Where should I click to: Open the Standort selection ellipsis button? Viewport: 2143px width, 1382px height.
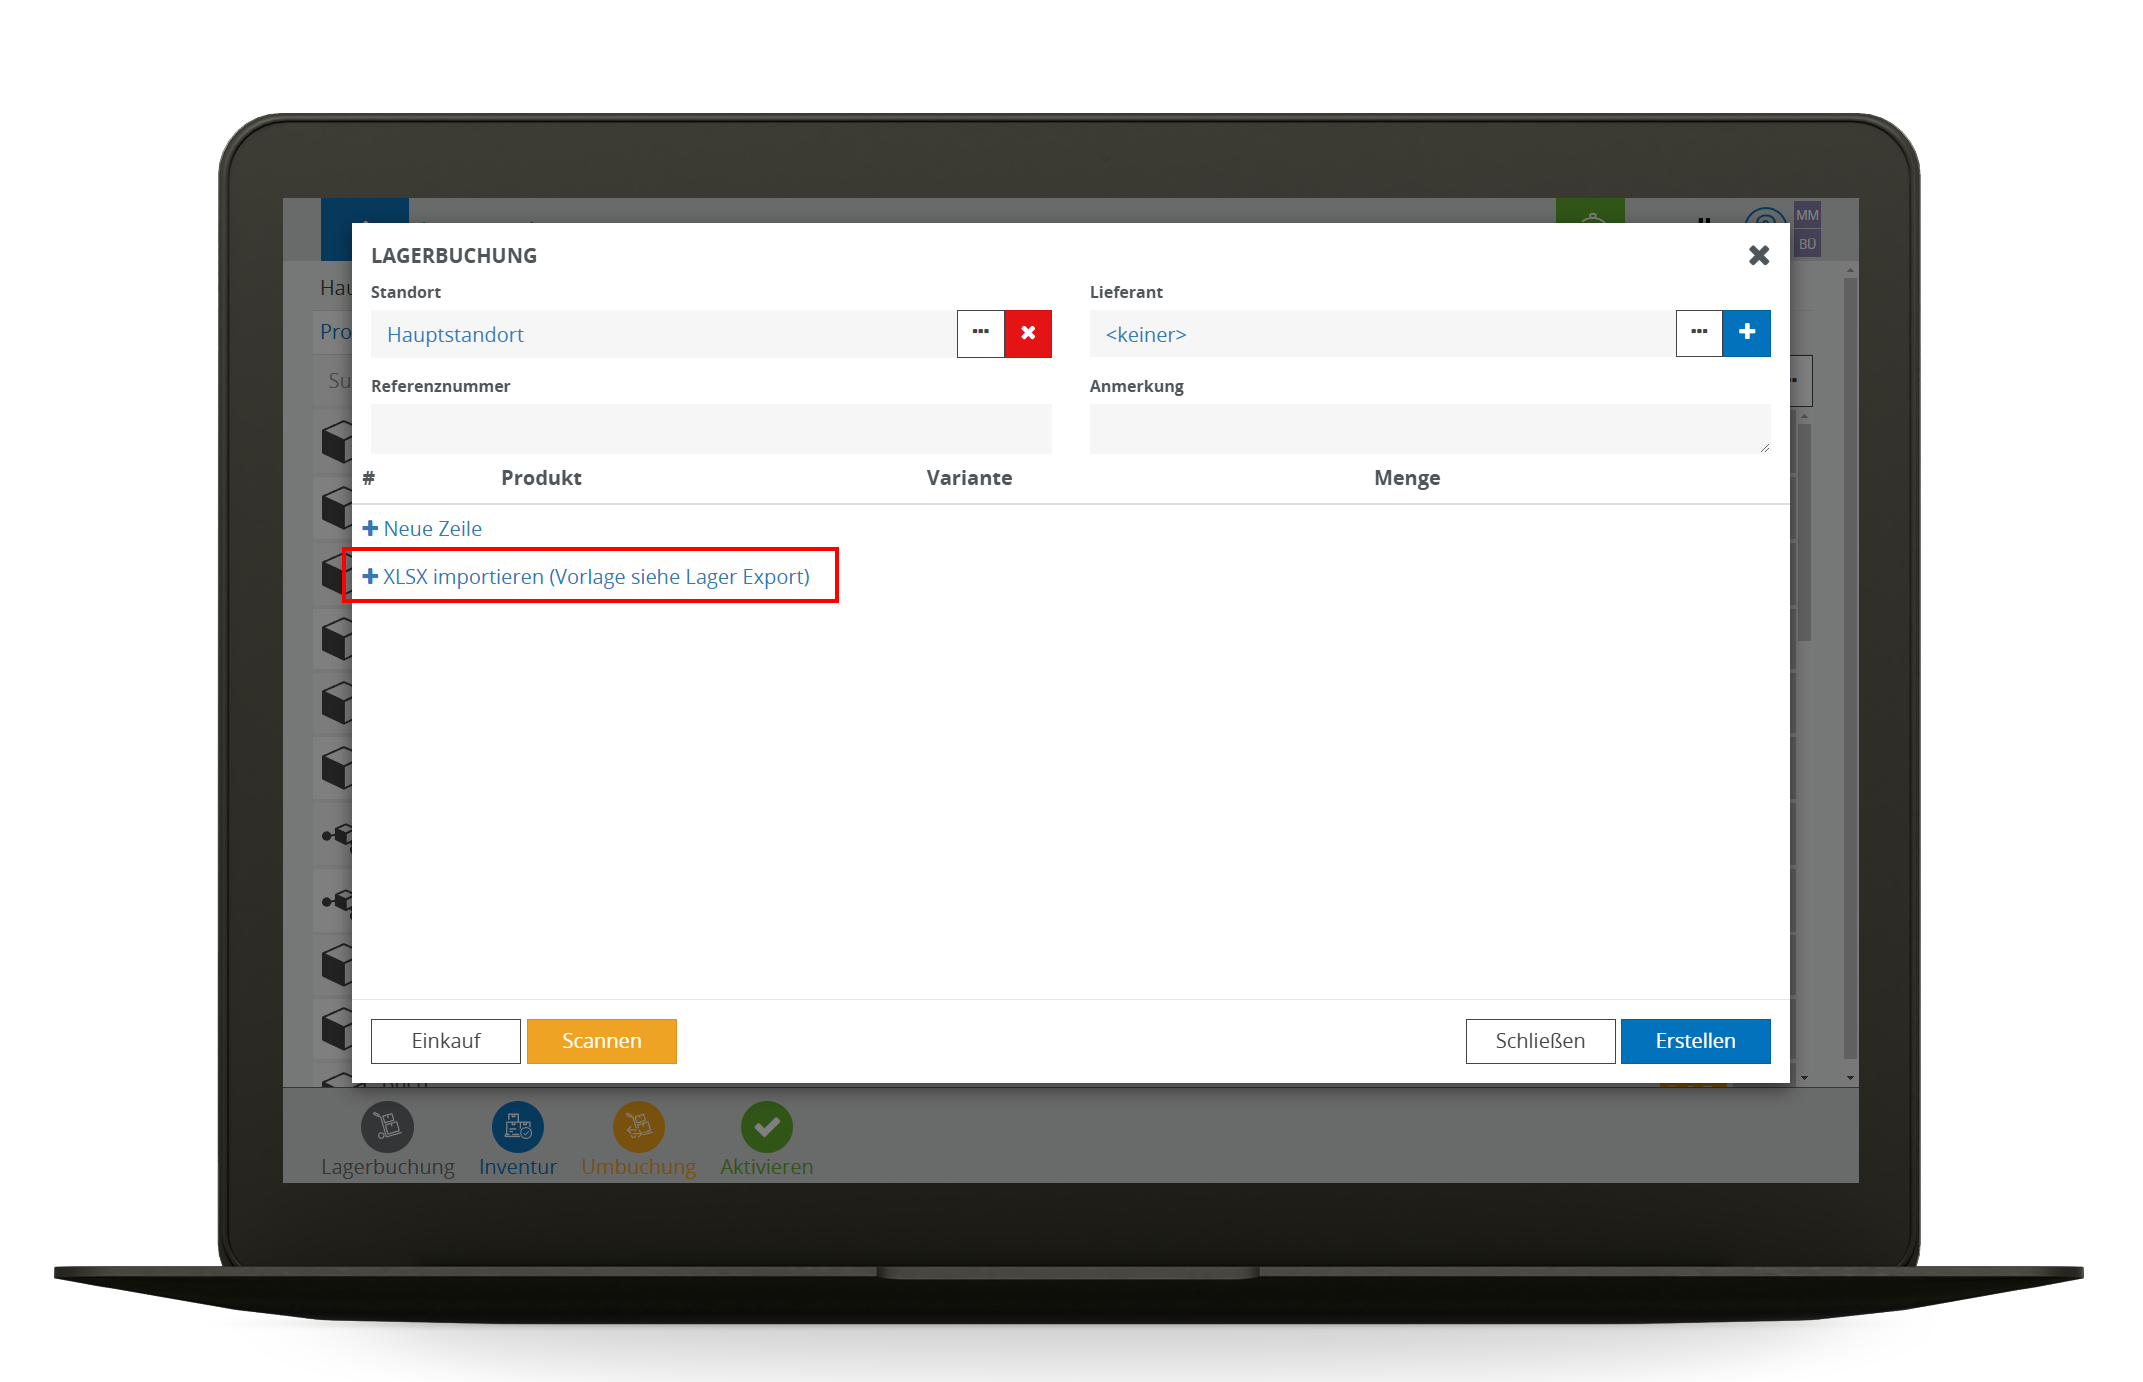[x=980, y=333]
